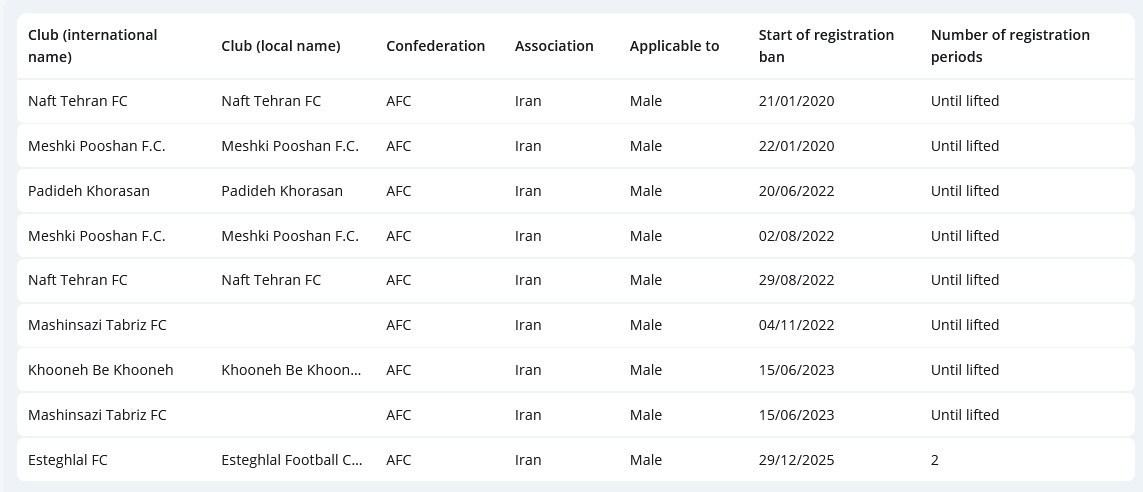Click the truncated "Khooneh Be Khoon…" local name
The image size is (1143, 492).
(x=292, y=370)
